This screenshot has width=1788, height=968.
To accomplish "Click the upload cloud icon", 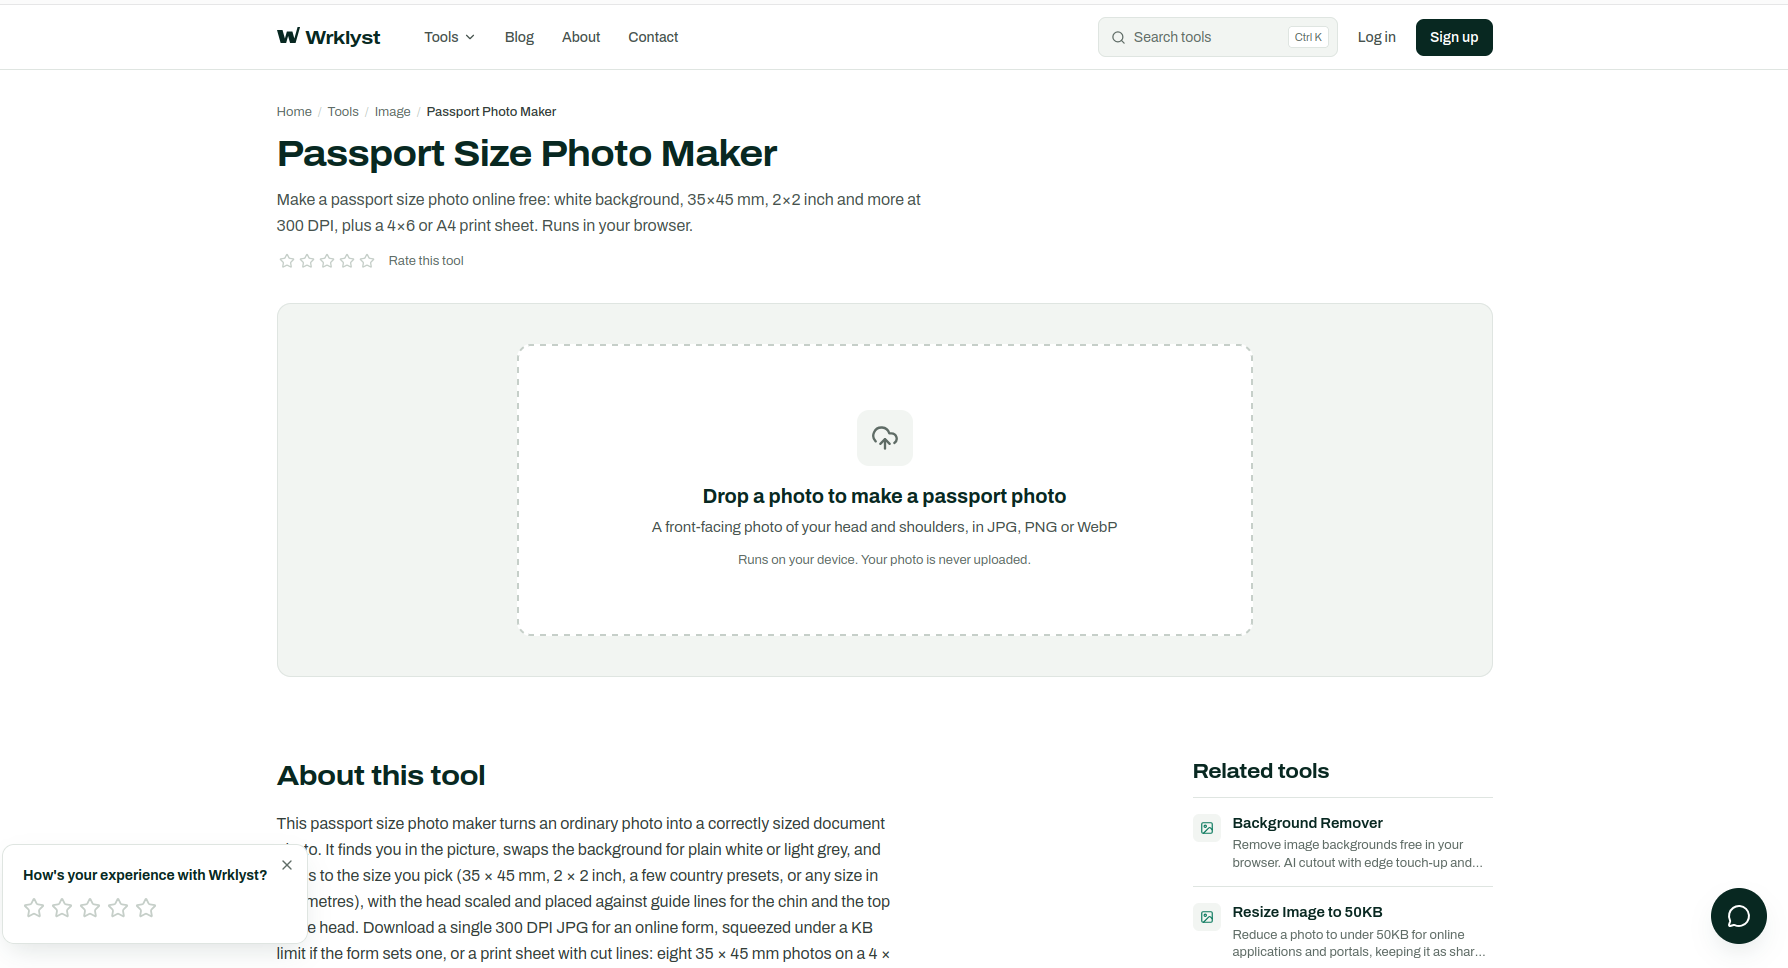I will pyautogui.click(x=885, y=438).
